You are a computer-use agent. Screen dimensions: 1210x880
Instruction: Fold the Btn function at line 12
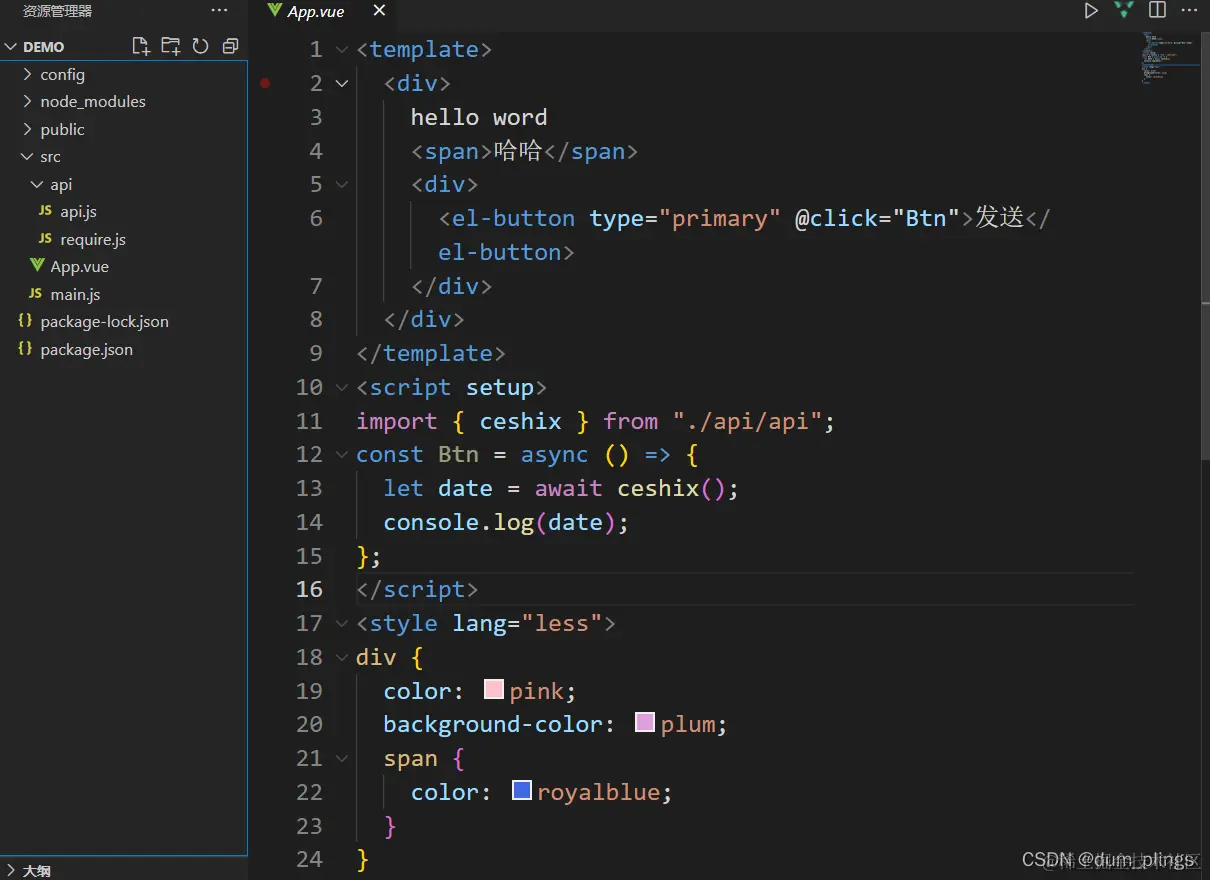pyautogui.click(x=342, y=454)
